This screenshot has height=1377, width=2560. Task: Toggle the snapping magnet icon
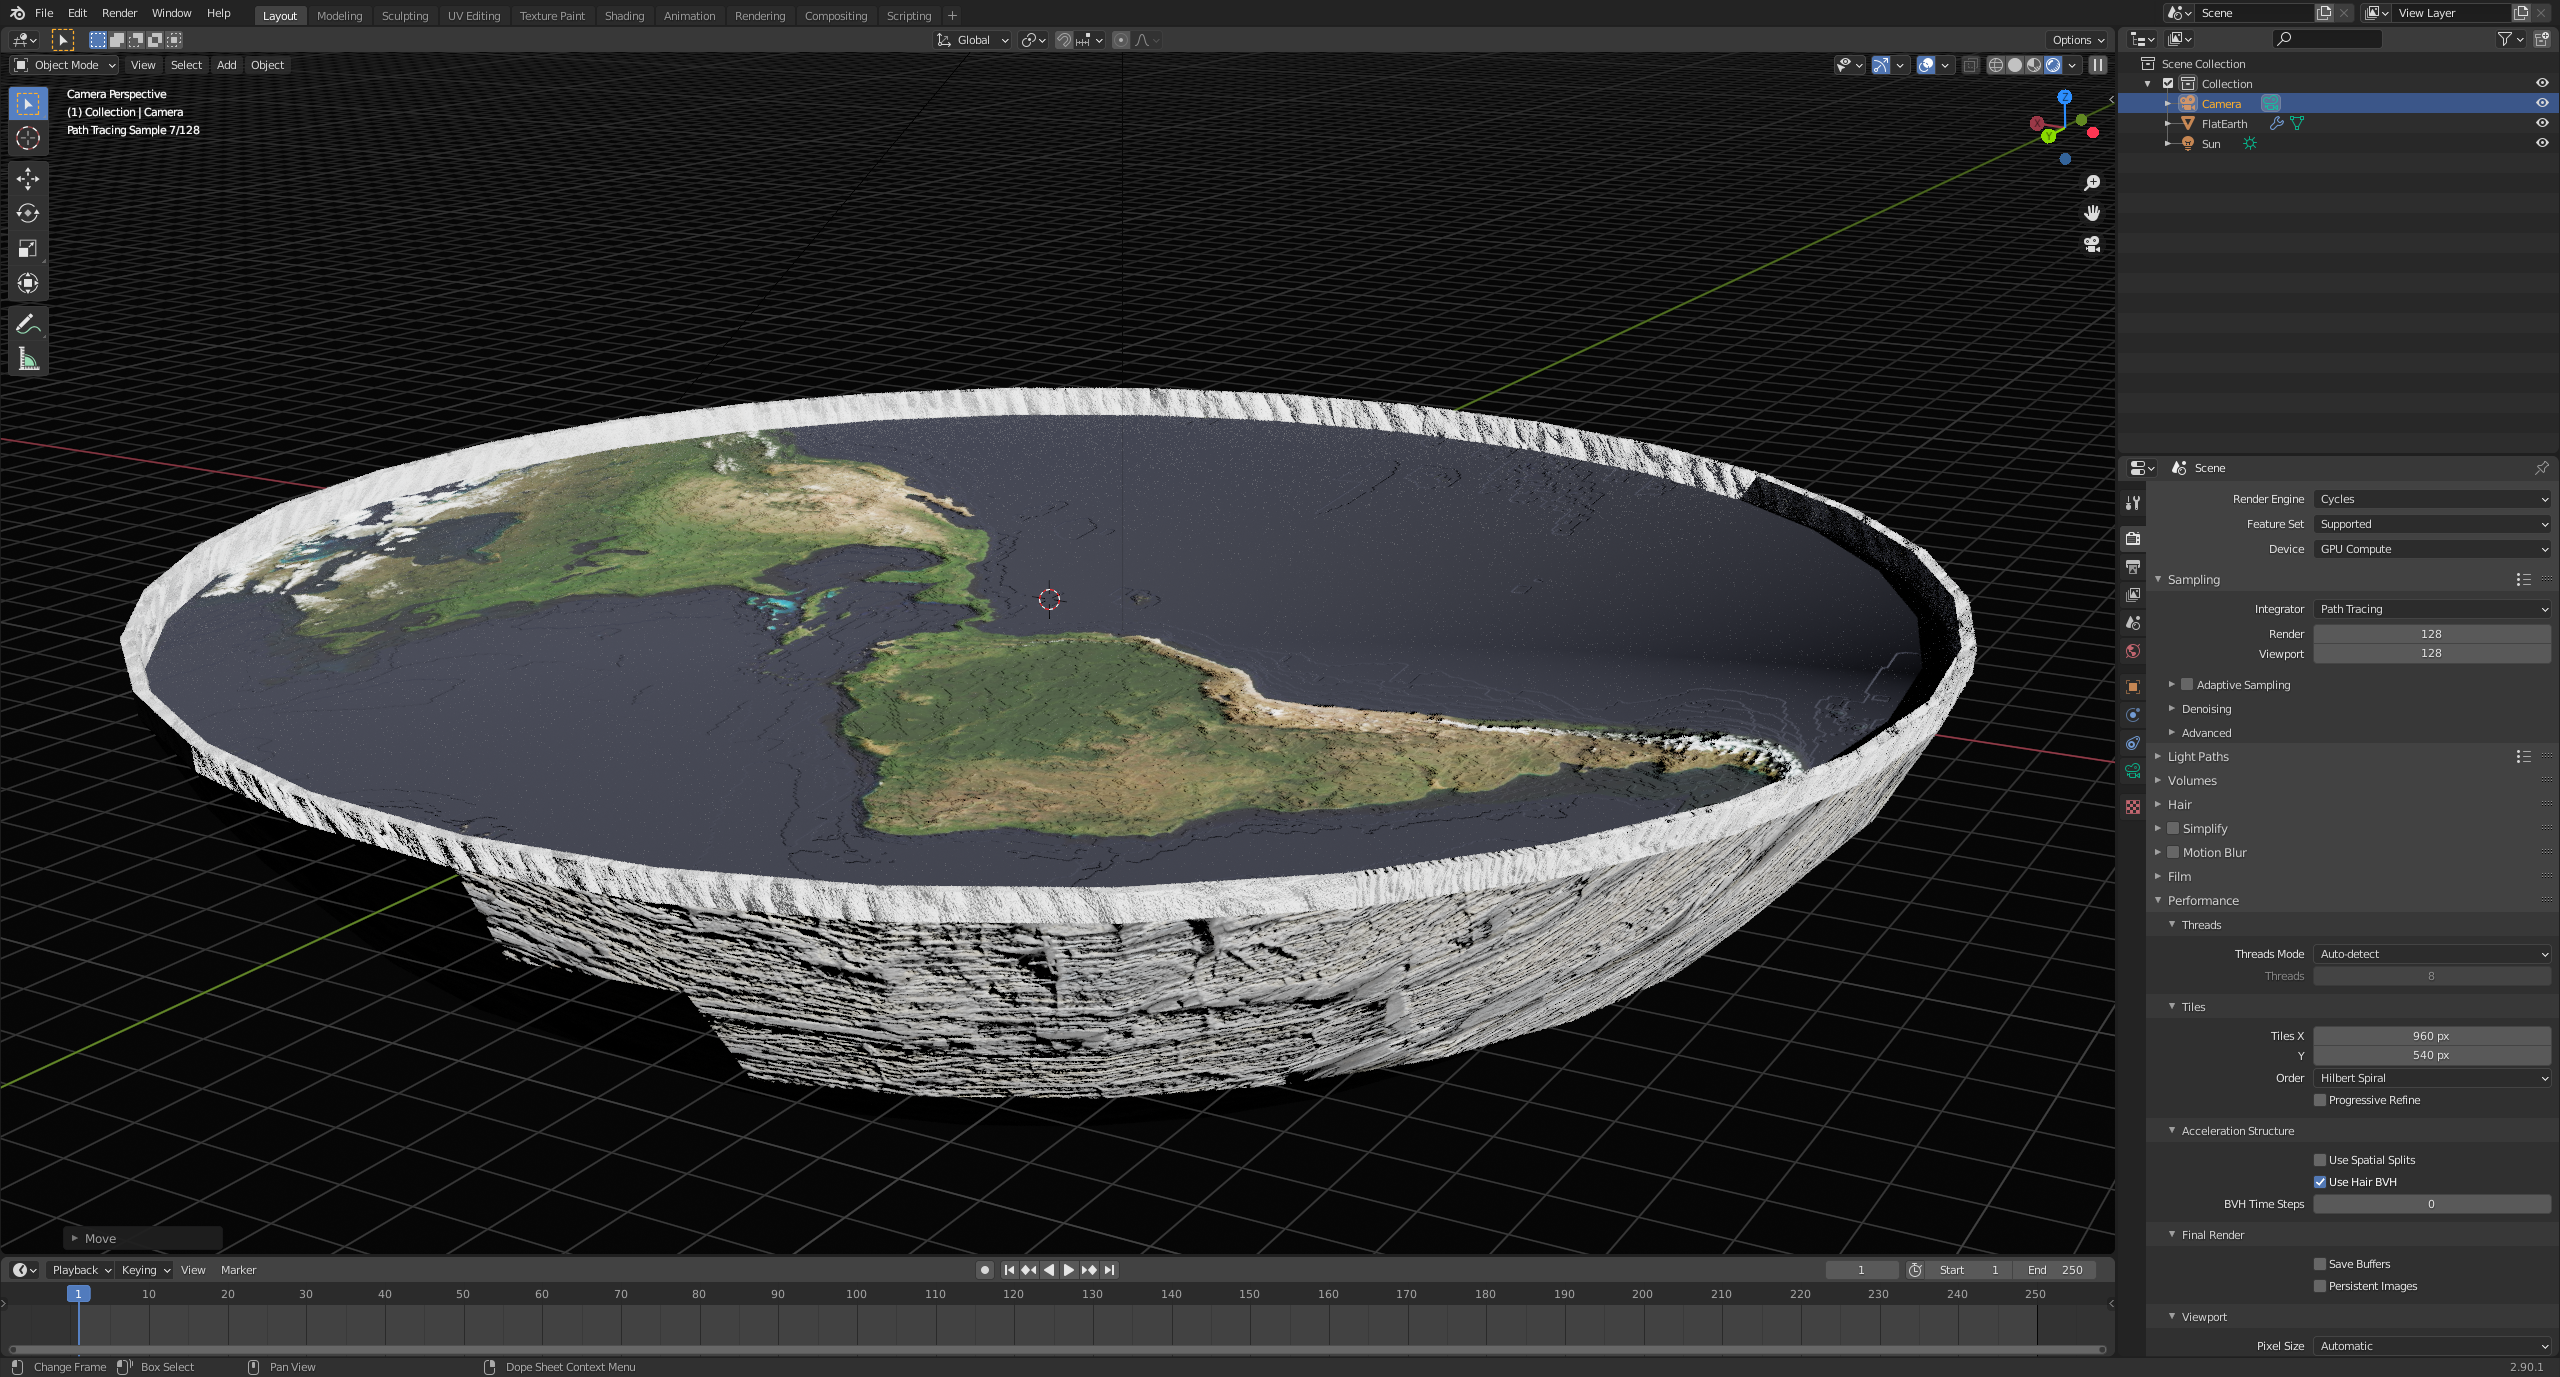pos(1064,40)
